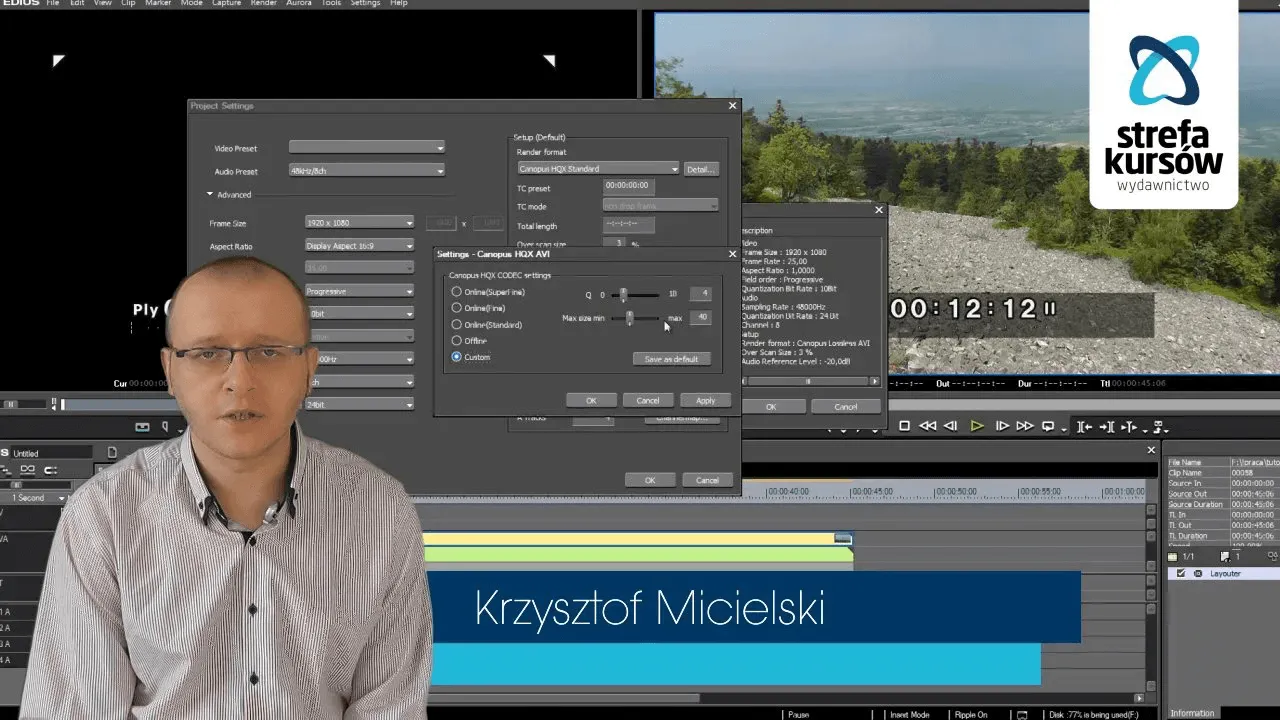Open the Render format dropdown
Screen dimensions: 1280x720
(x=674, y=169)
